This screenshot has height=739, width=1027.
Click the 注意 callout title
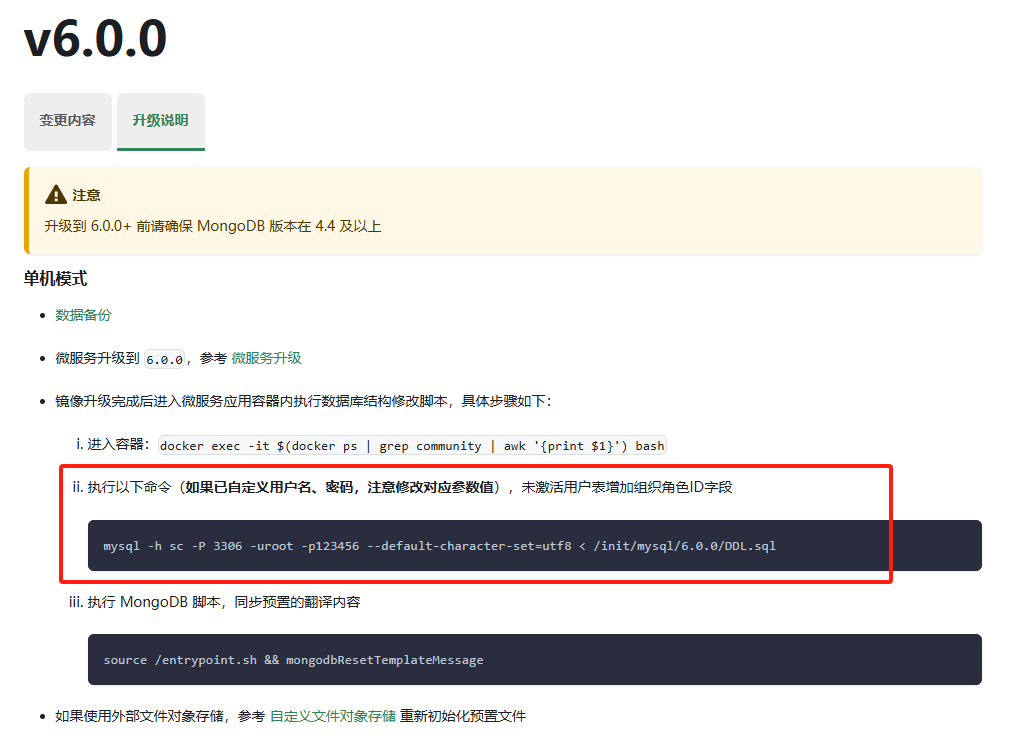coord(86,195)
